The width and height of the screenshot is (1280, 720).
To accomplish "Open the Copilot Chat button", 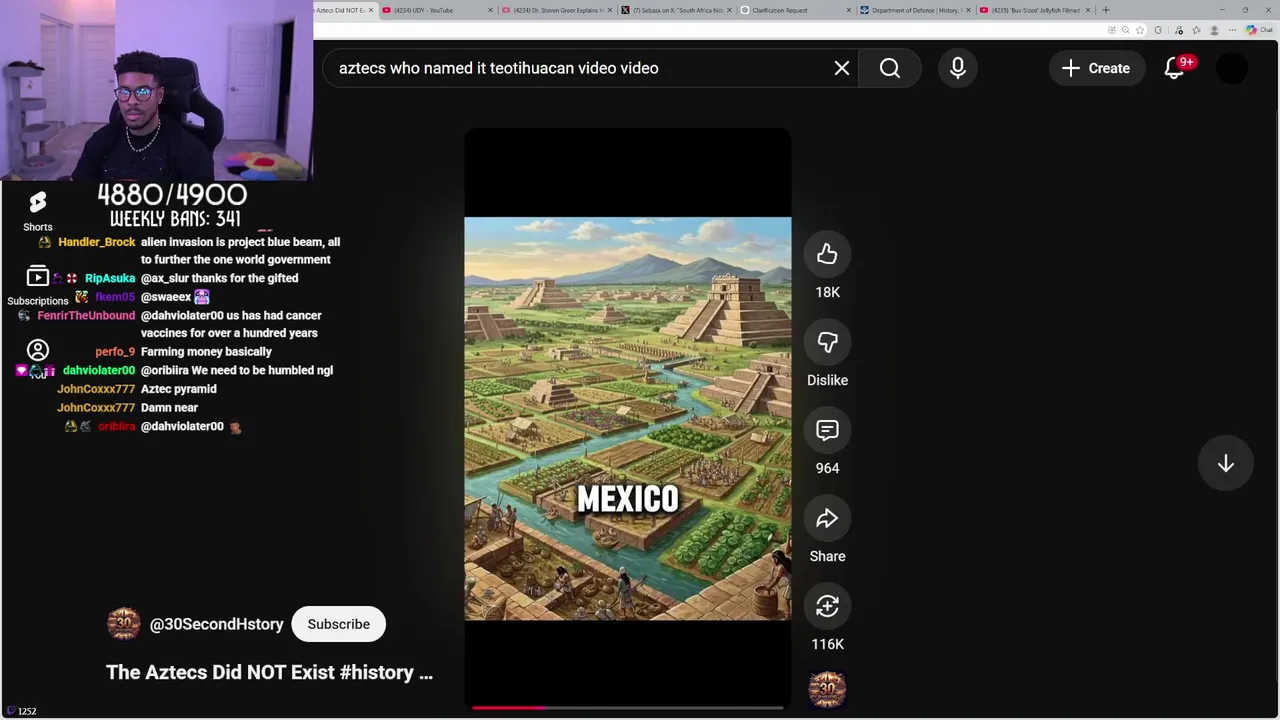I will 1258,30.
